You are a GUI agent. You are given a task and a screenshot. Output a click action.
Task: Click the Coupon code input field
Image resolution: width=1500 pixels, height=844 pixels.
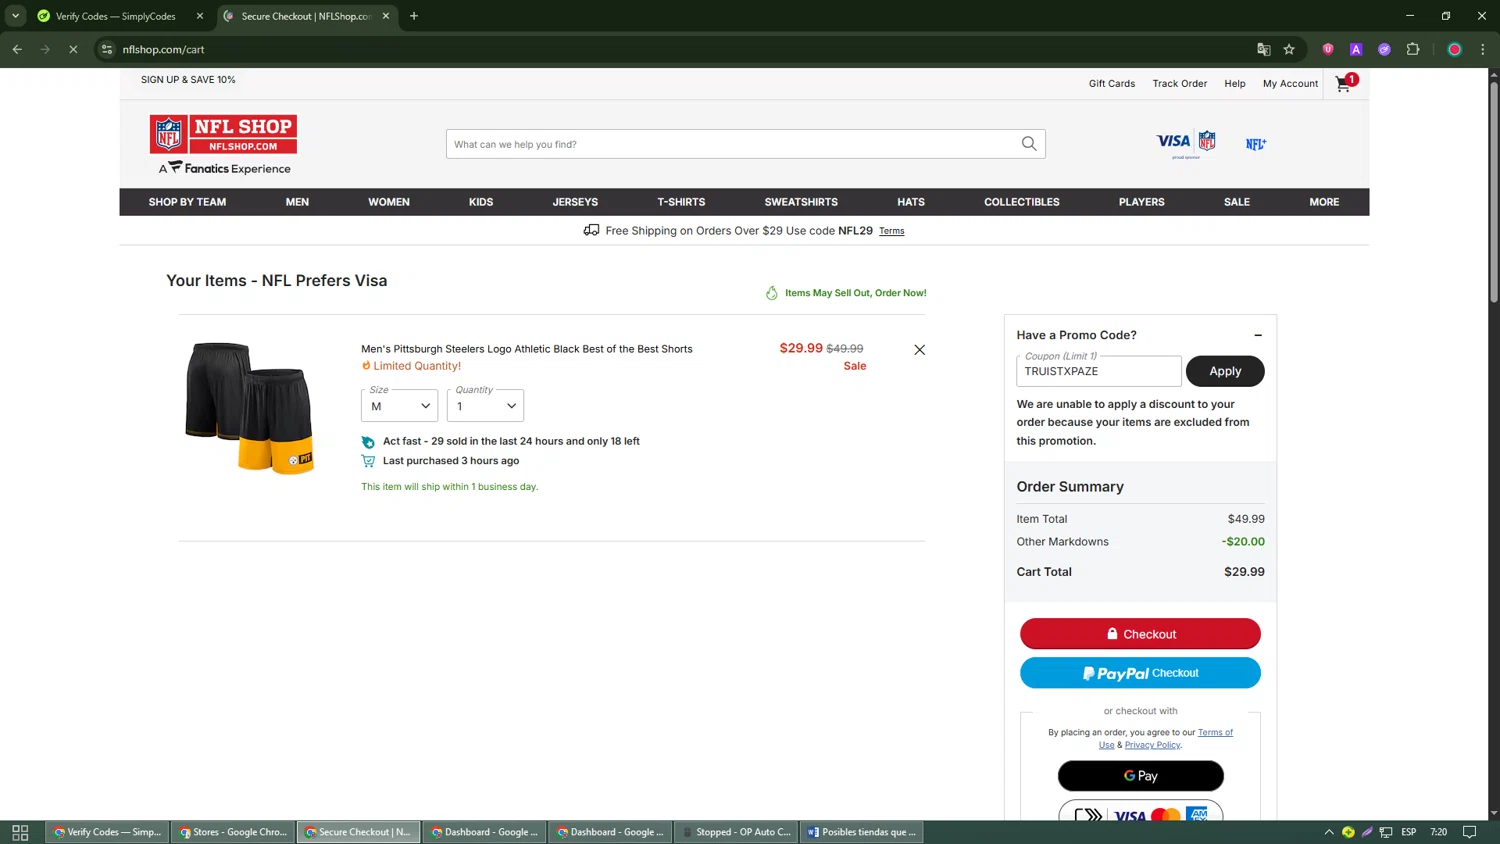1099,371
